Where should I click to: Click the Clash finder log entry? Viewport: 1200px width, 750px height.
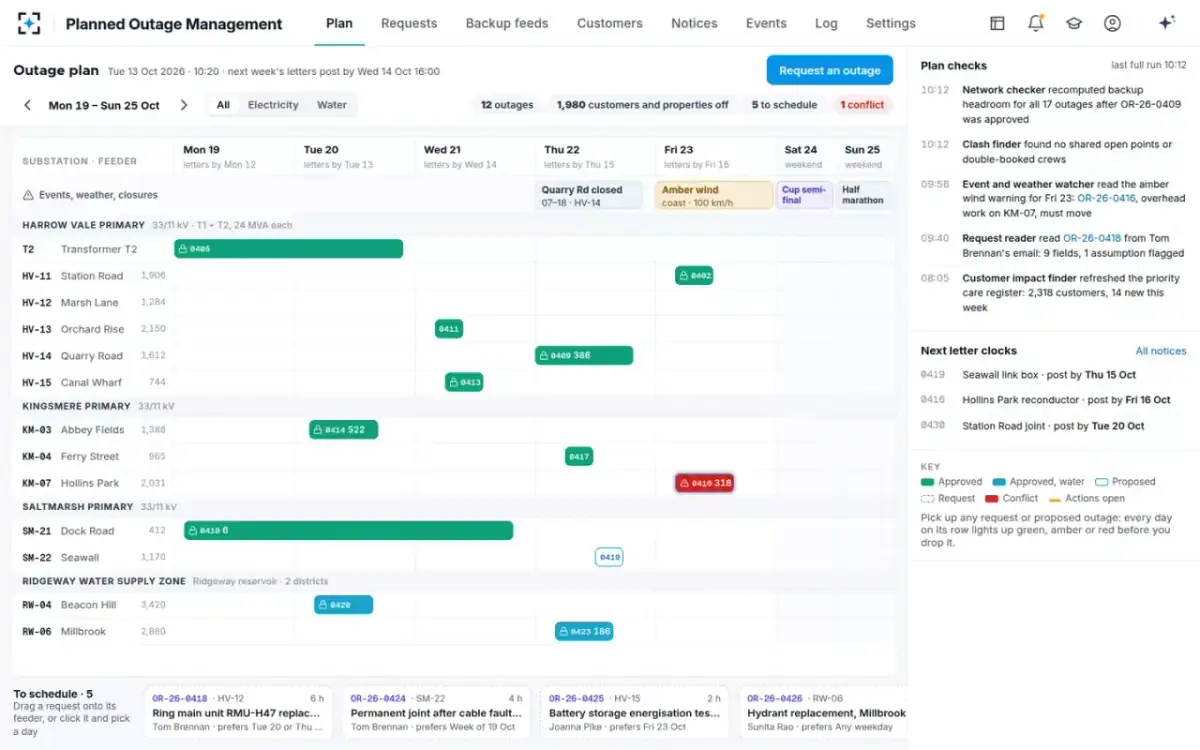coord(1054,151)
